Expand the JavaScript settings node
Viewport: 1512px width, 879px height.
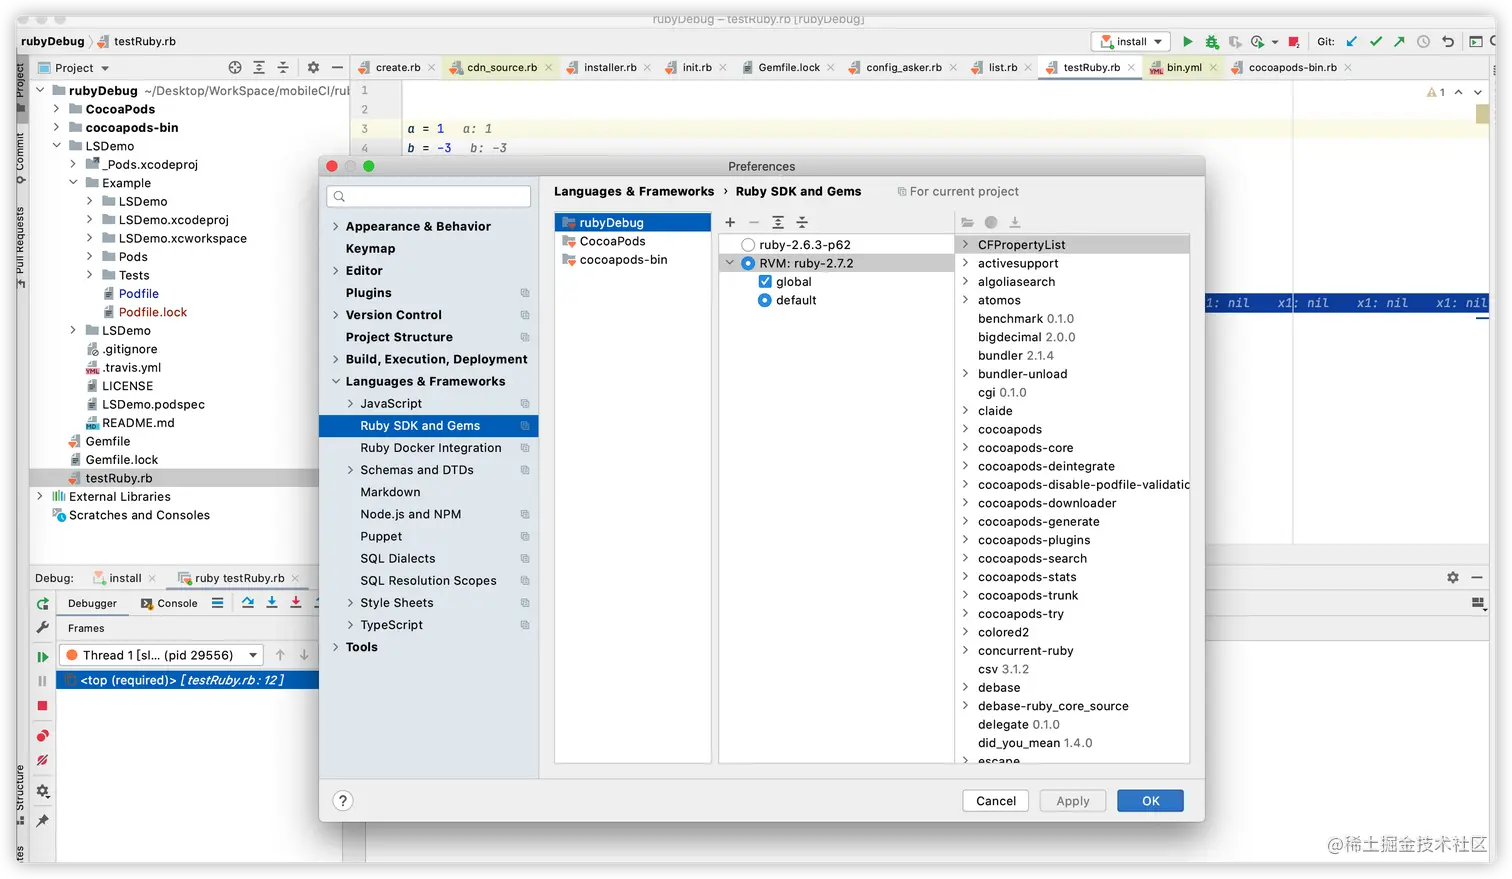[350, 404]
